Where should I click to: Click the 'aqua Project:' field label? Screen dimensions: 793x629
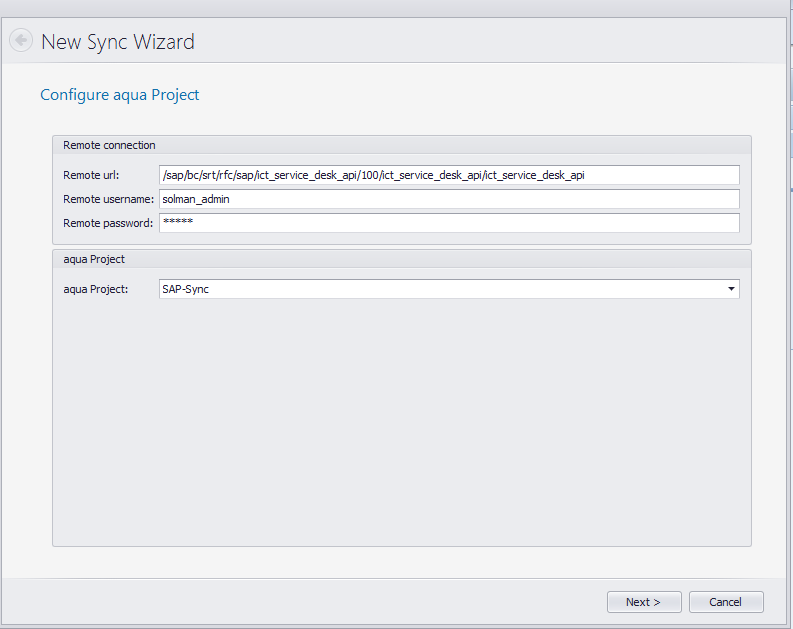pos(95,290)
